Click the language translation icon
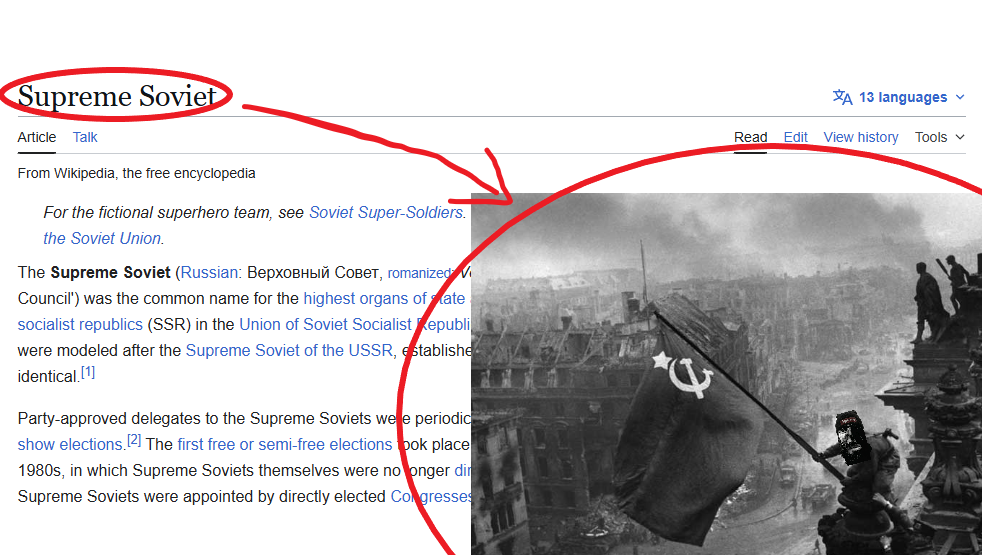This screenshot has height=555, width=982. 842,97
